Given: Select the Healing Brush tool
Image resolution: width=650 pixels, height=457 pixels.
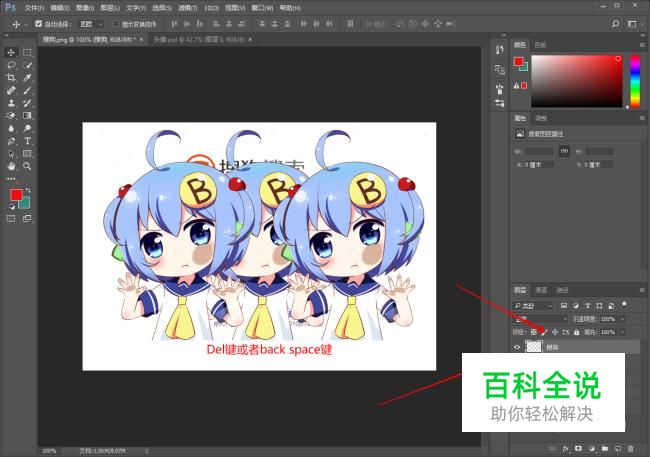Looking at the screenshot, I should tap(11, 90).
